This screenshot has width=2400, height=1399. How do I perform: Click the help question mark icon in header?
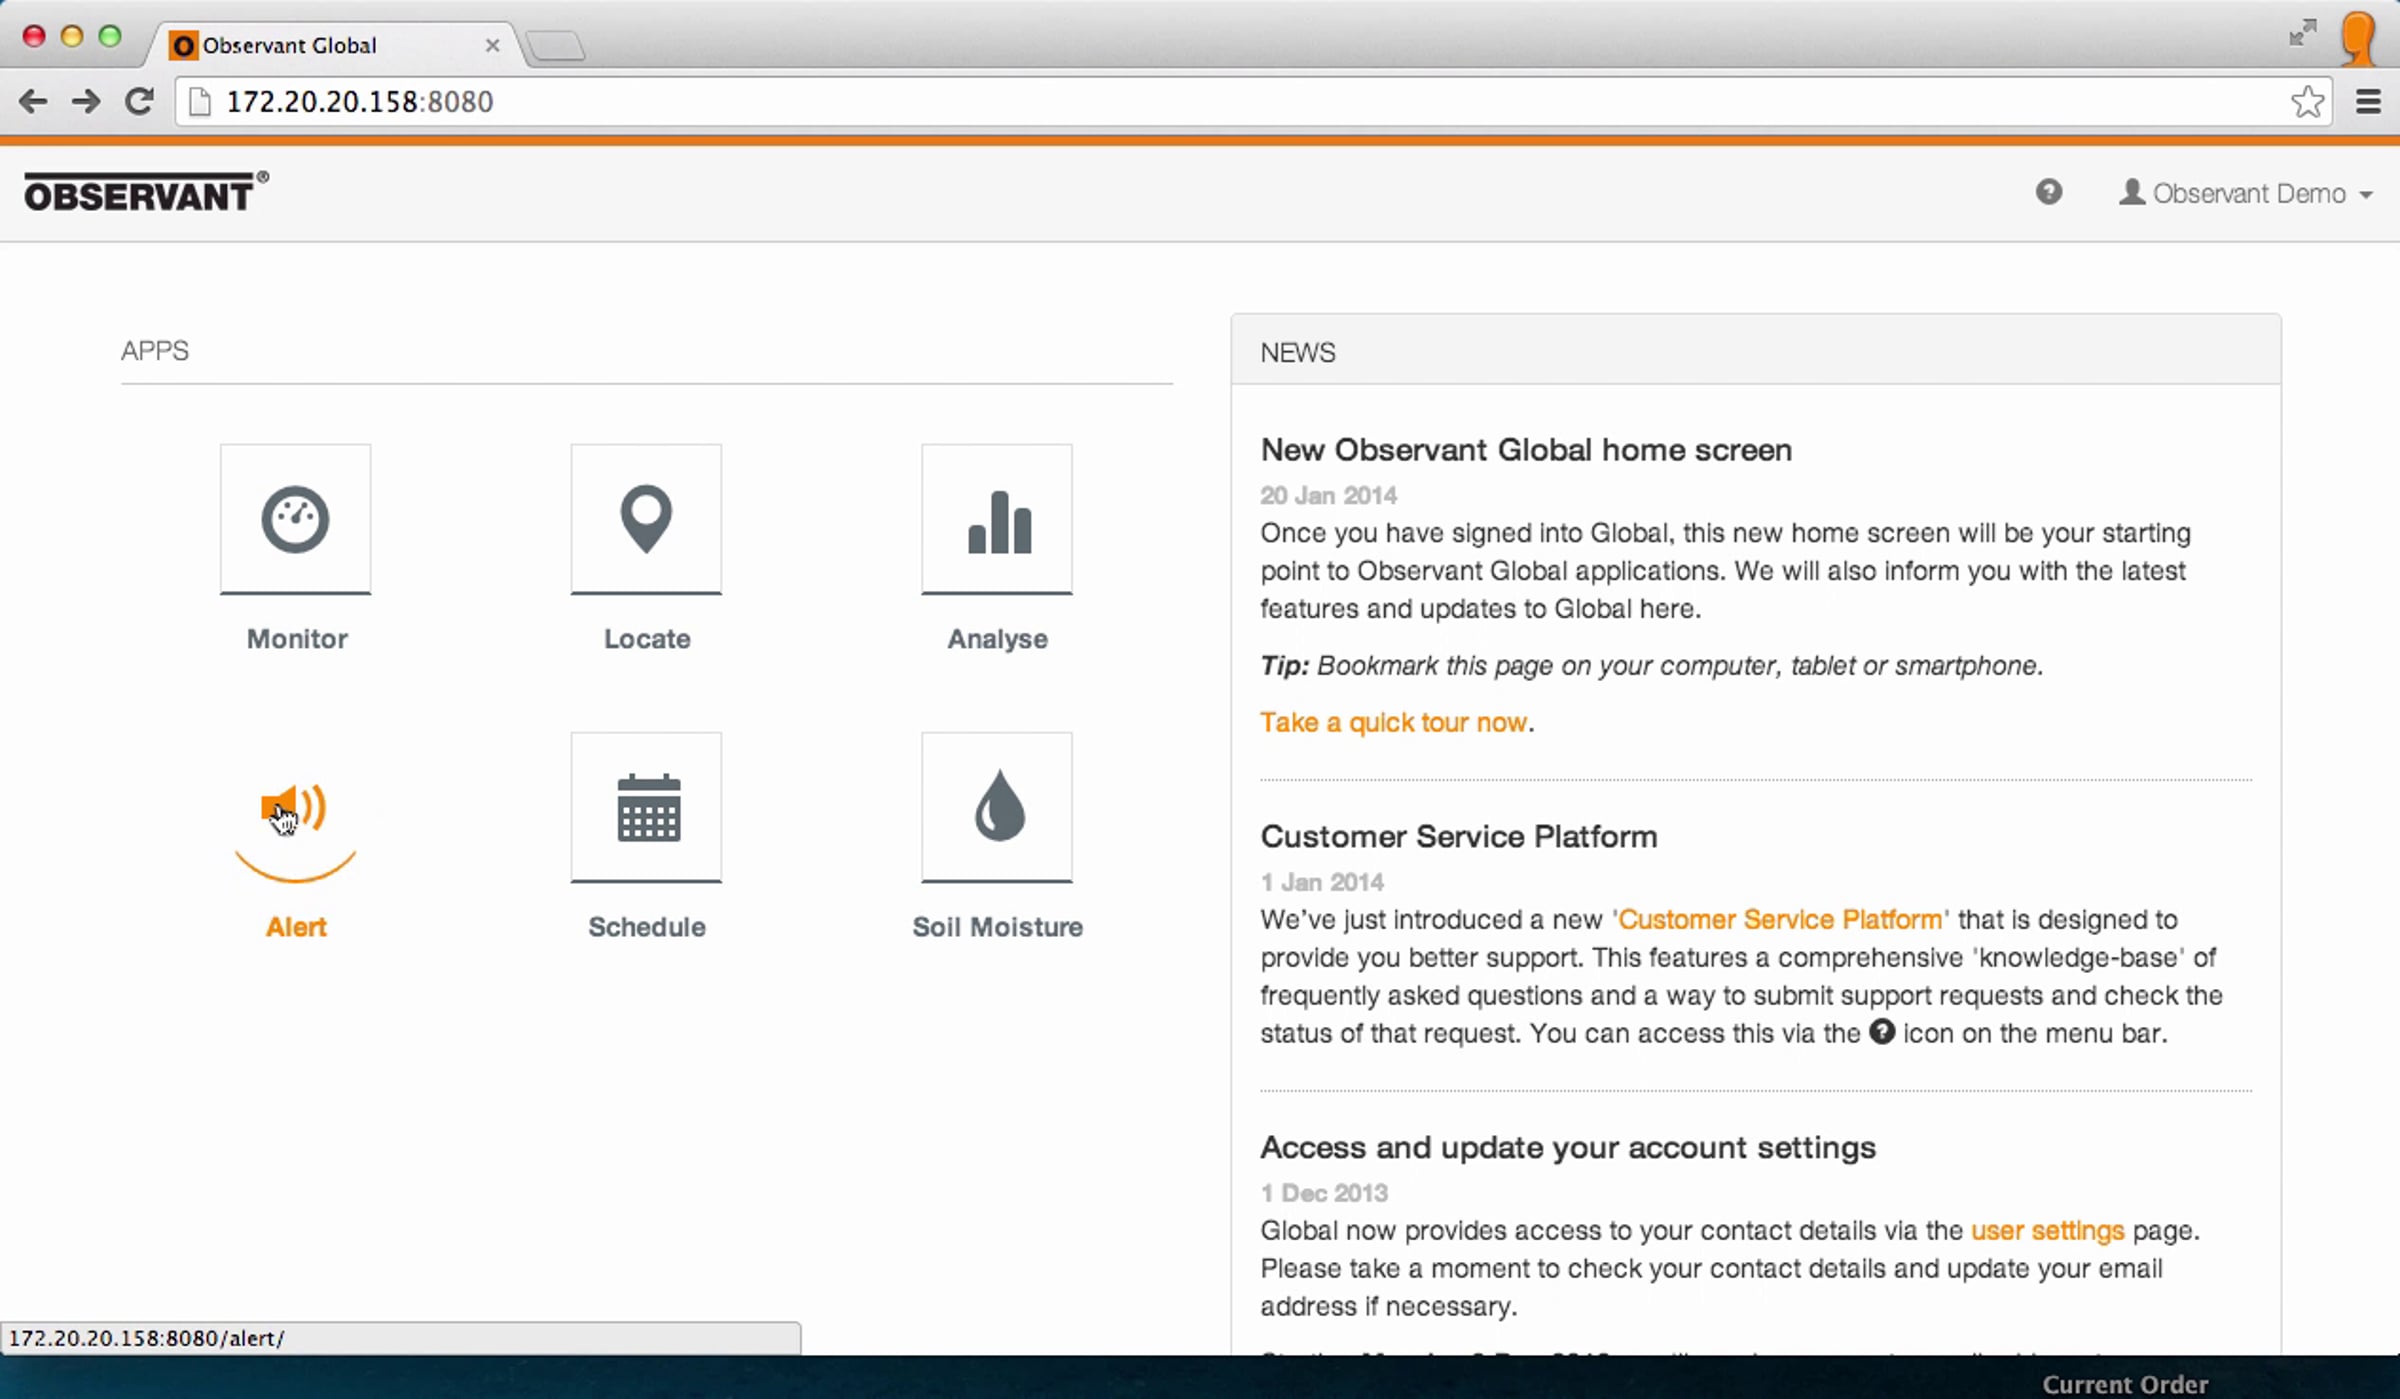click(x=2048, y=192)
